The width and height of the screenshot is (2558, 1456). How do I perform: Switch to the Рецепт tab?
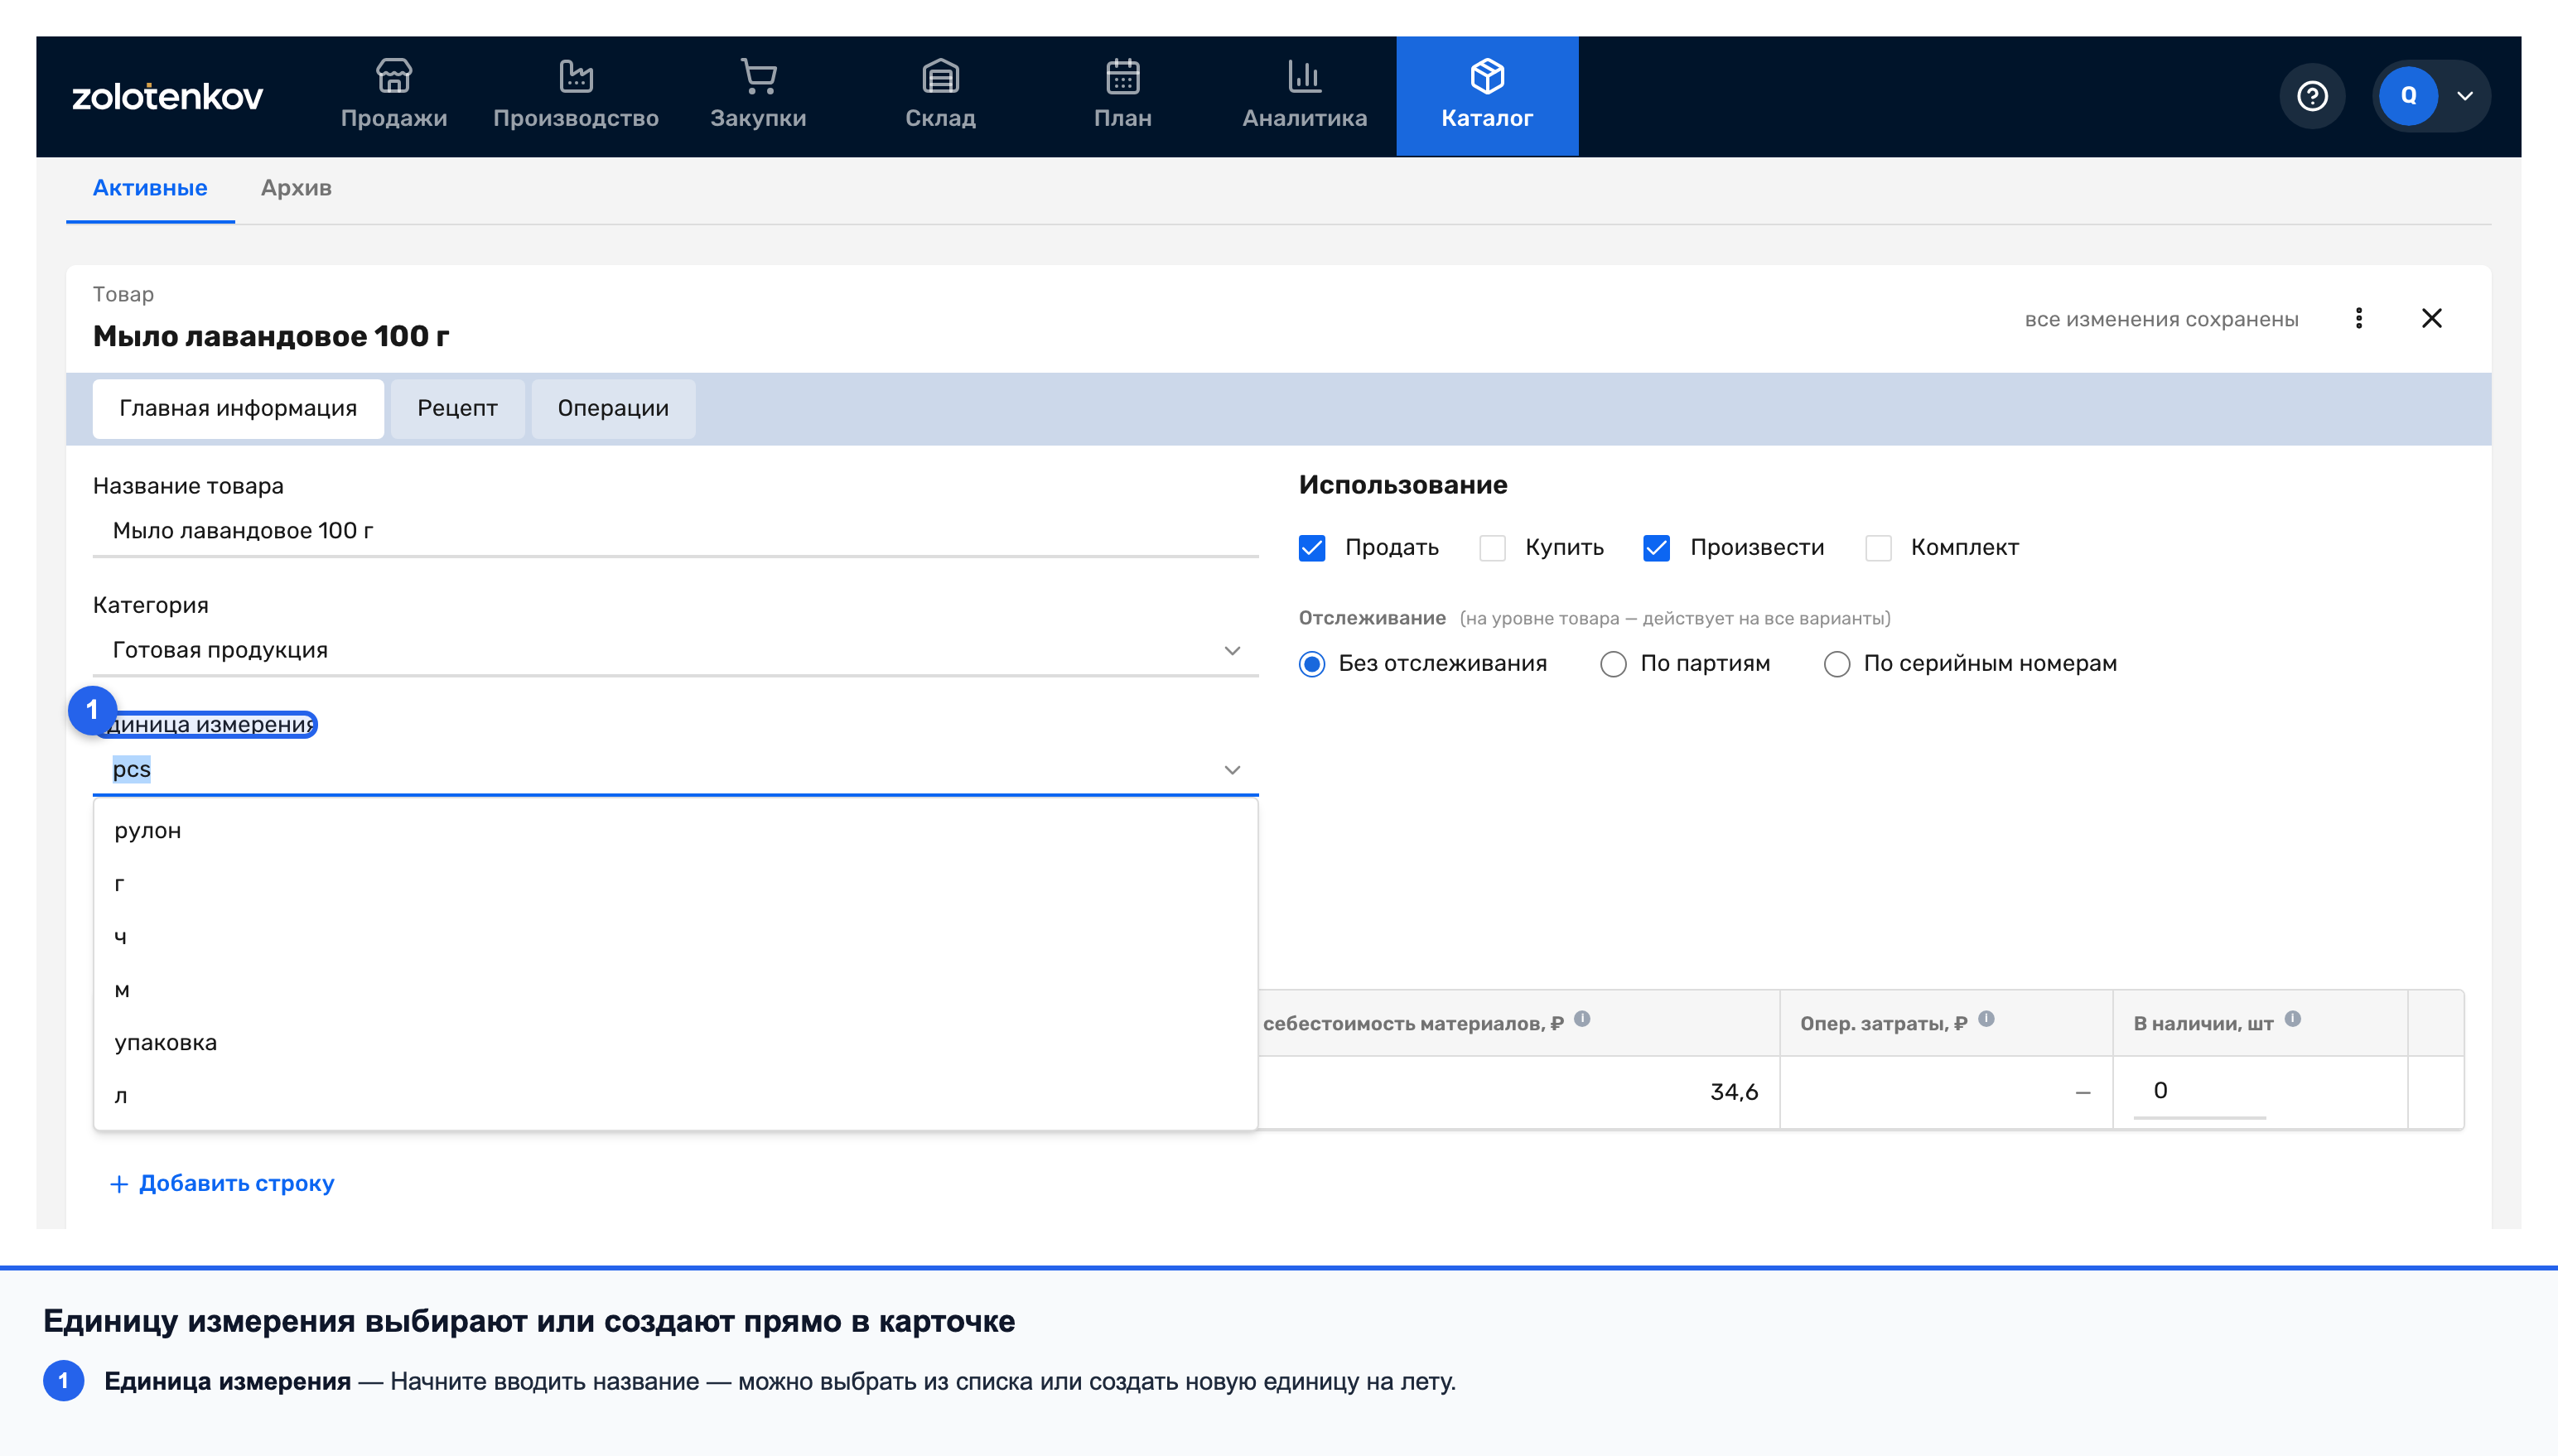(457, 408)
